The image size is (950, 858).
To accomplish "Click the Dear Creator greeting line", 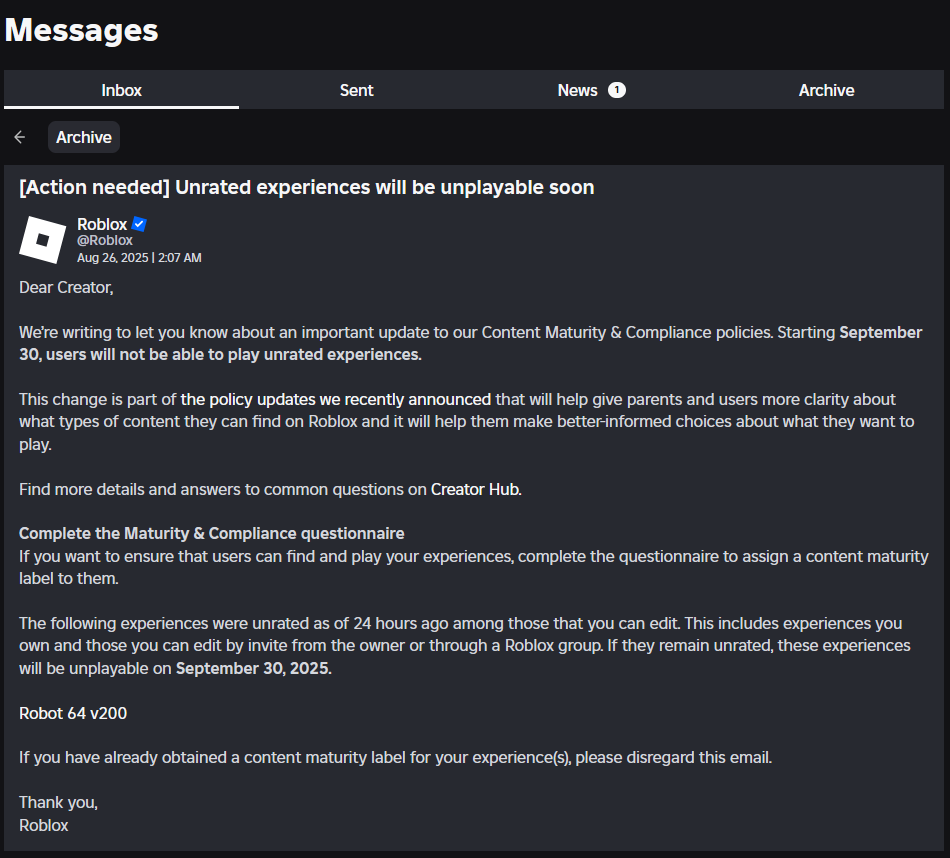I will pos(66,287).
